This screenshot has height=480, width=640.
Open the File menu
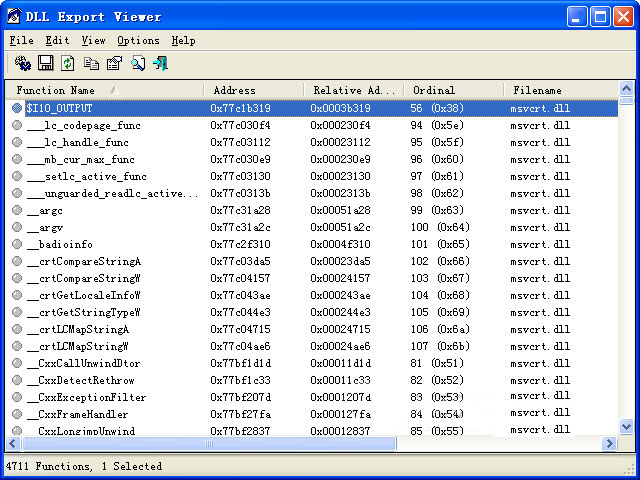pos(21,41)
